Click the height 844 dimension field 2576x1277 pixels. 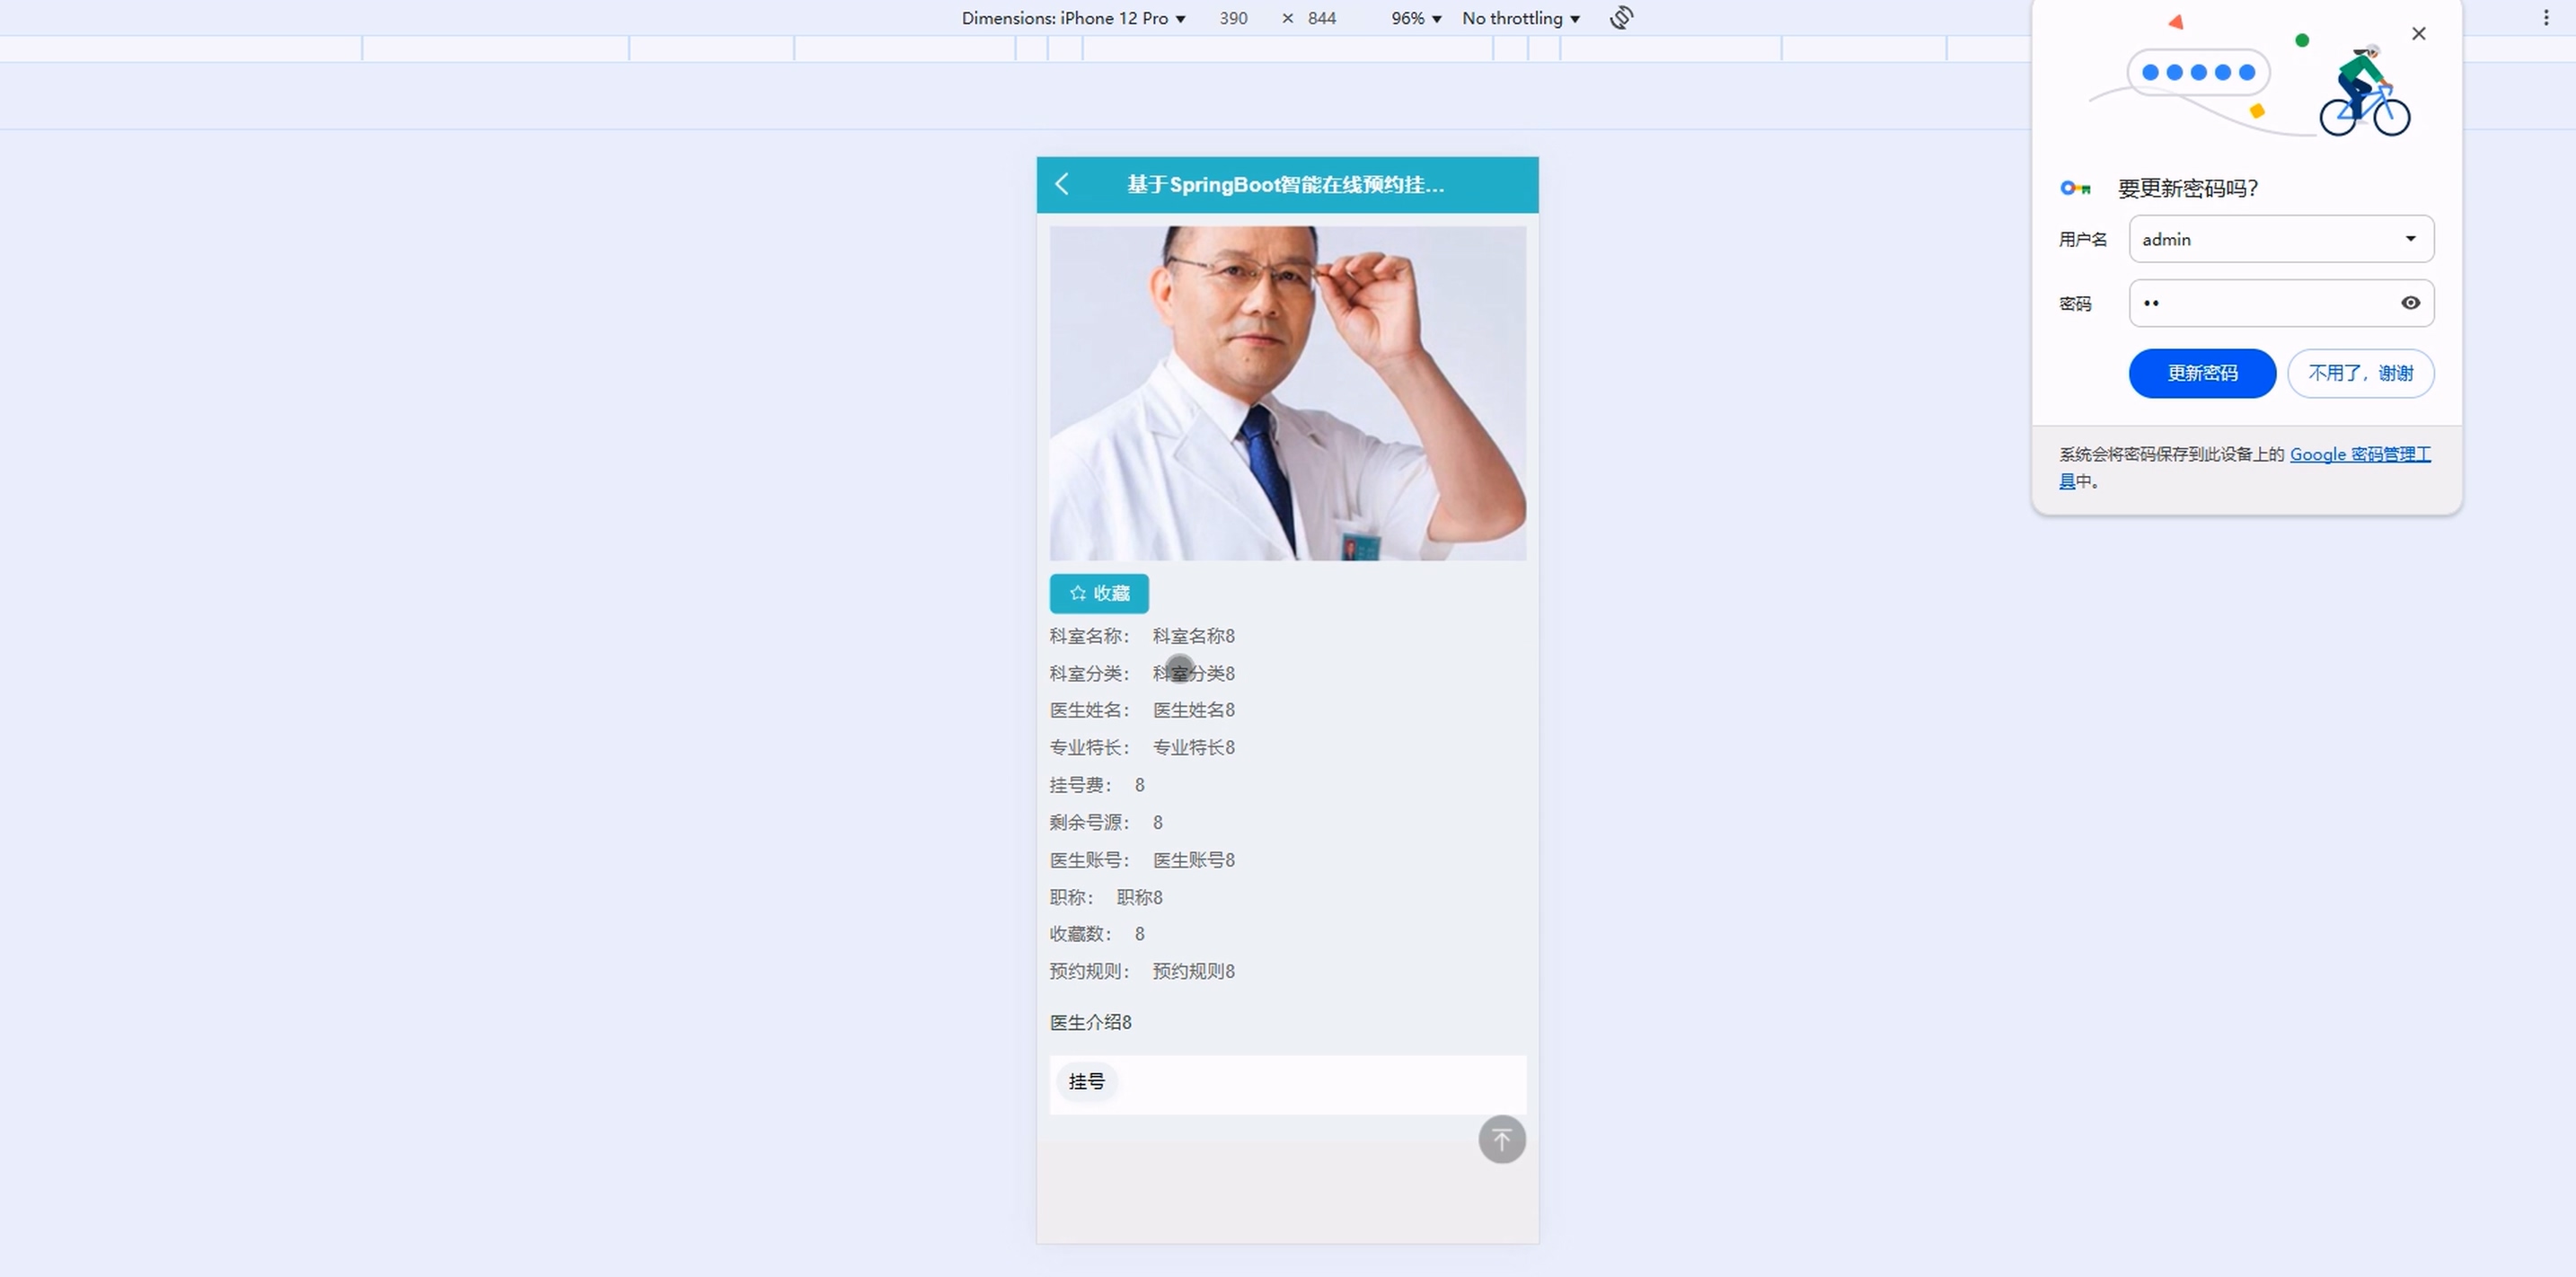[1321, 18]
